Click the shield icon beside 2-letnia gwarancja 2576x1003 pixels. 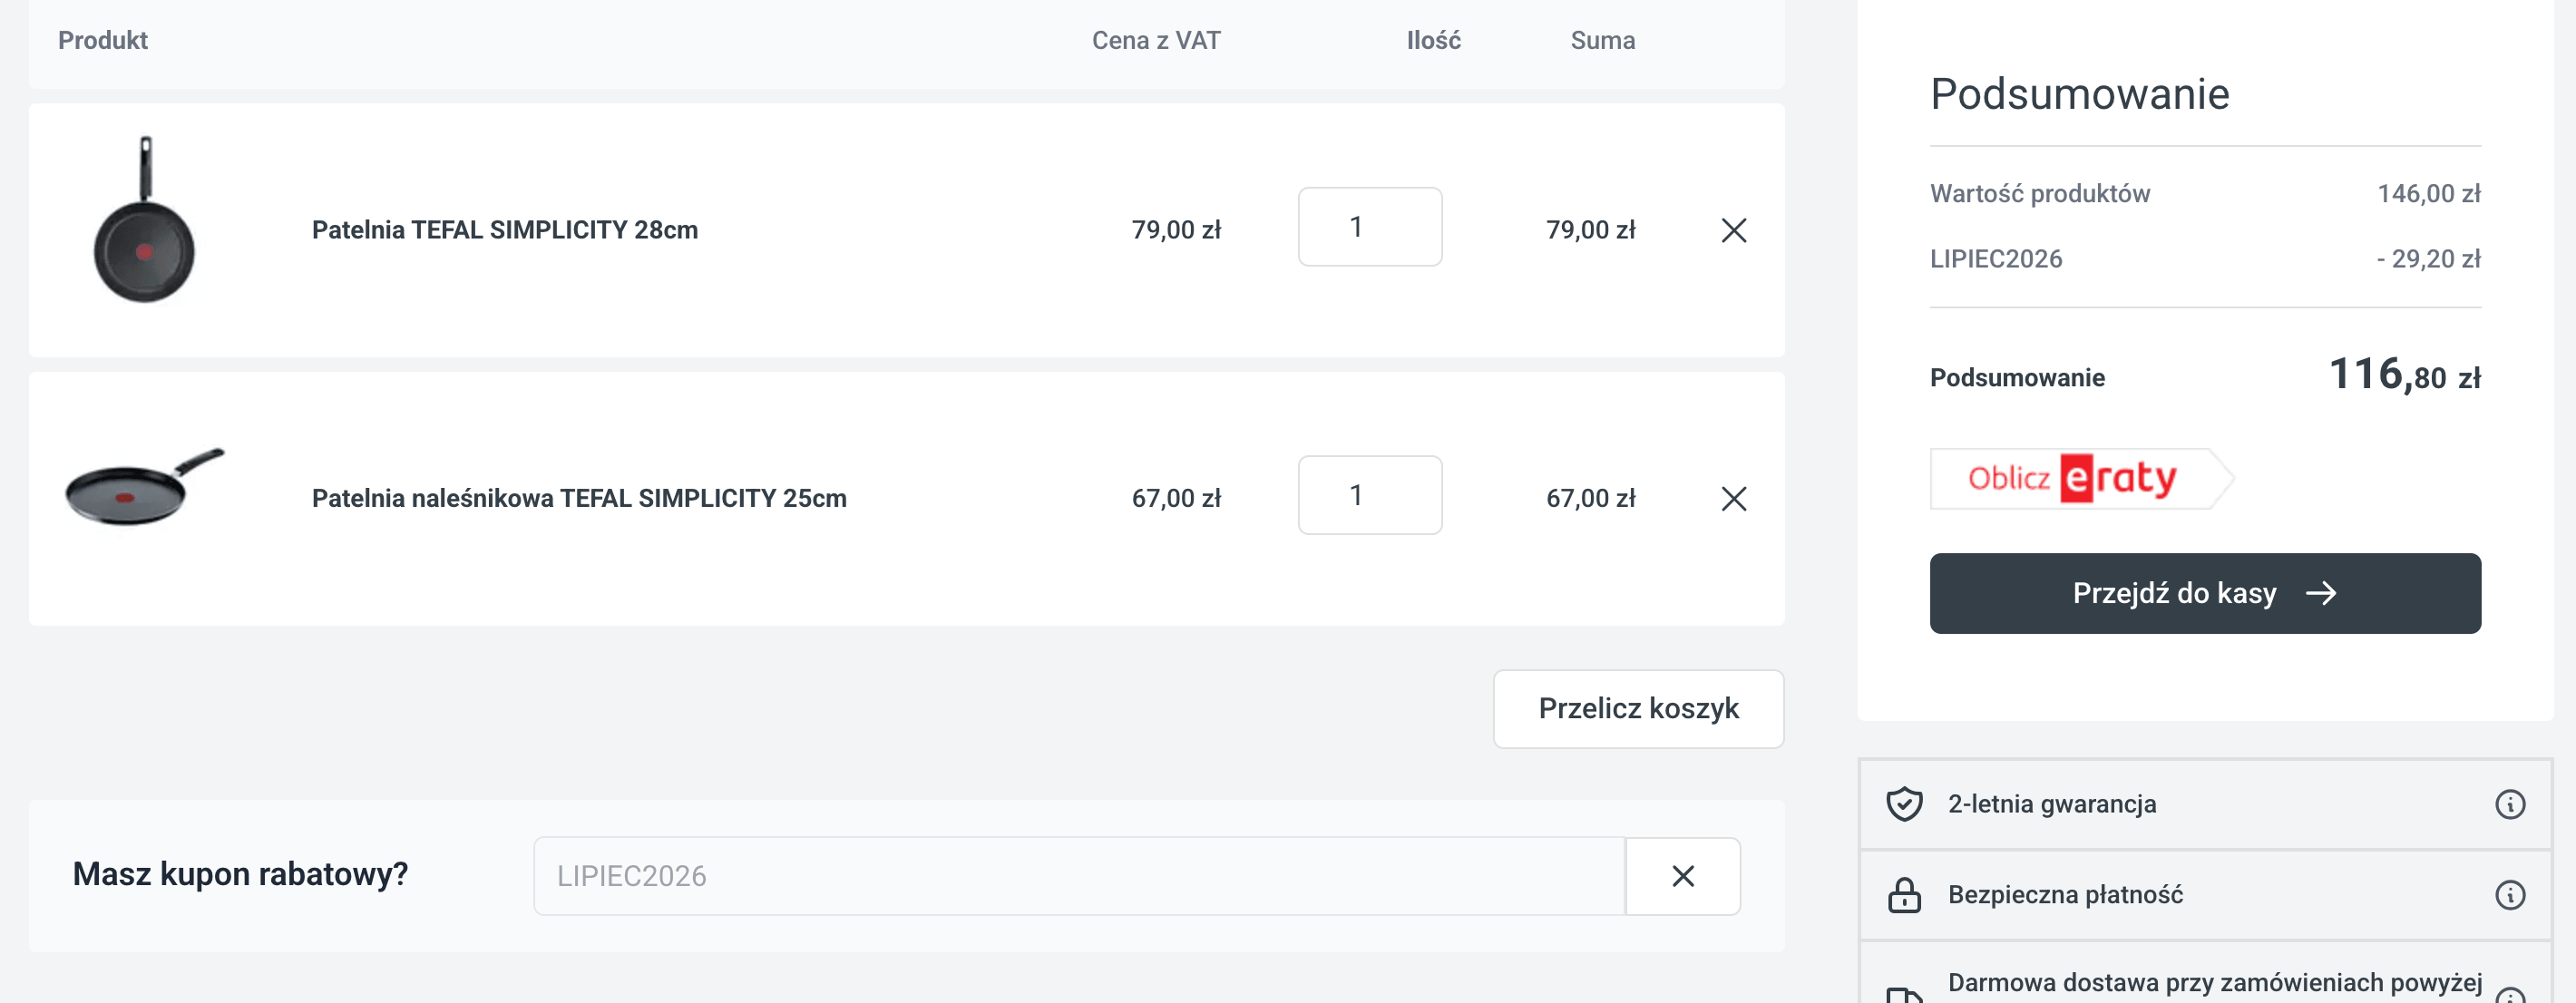click(x=1903, y=803)
